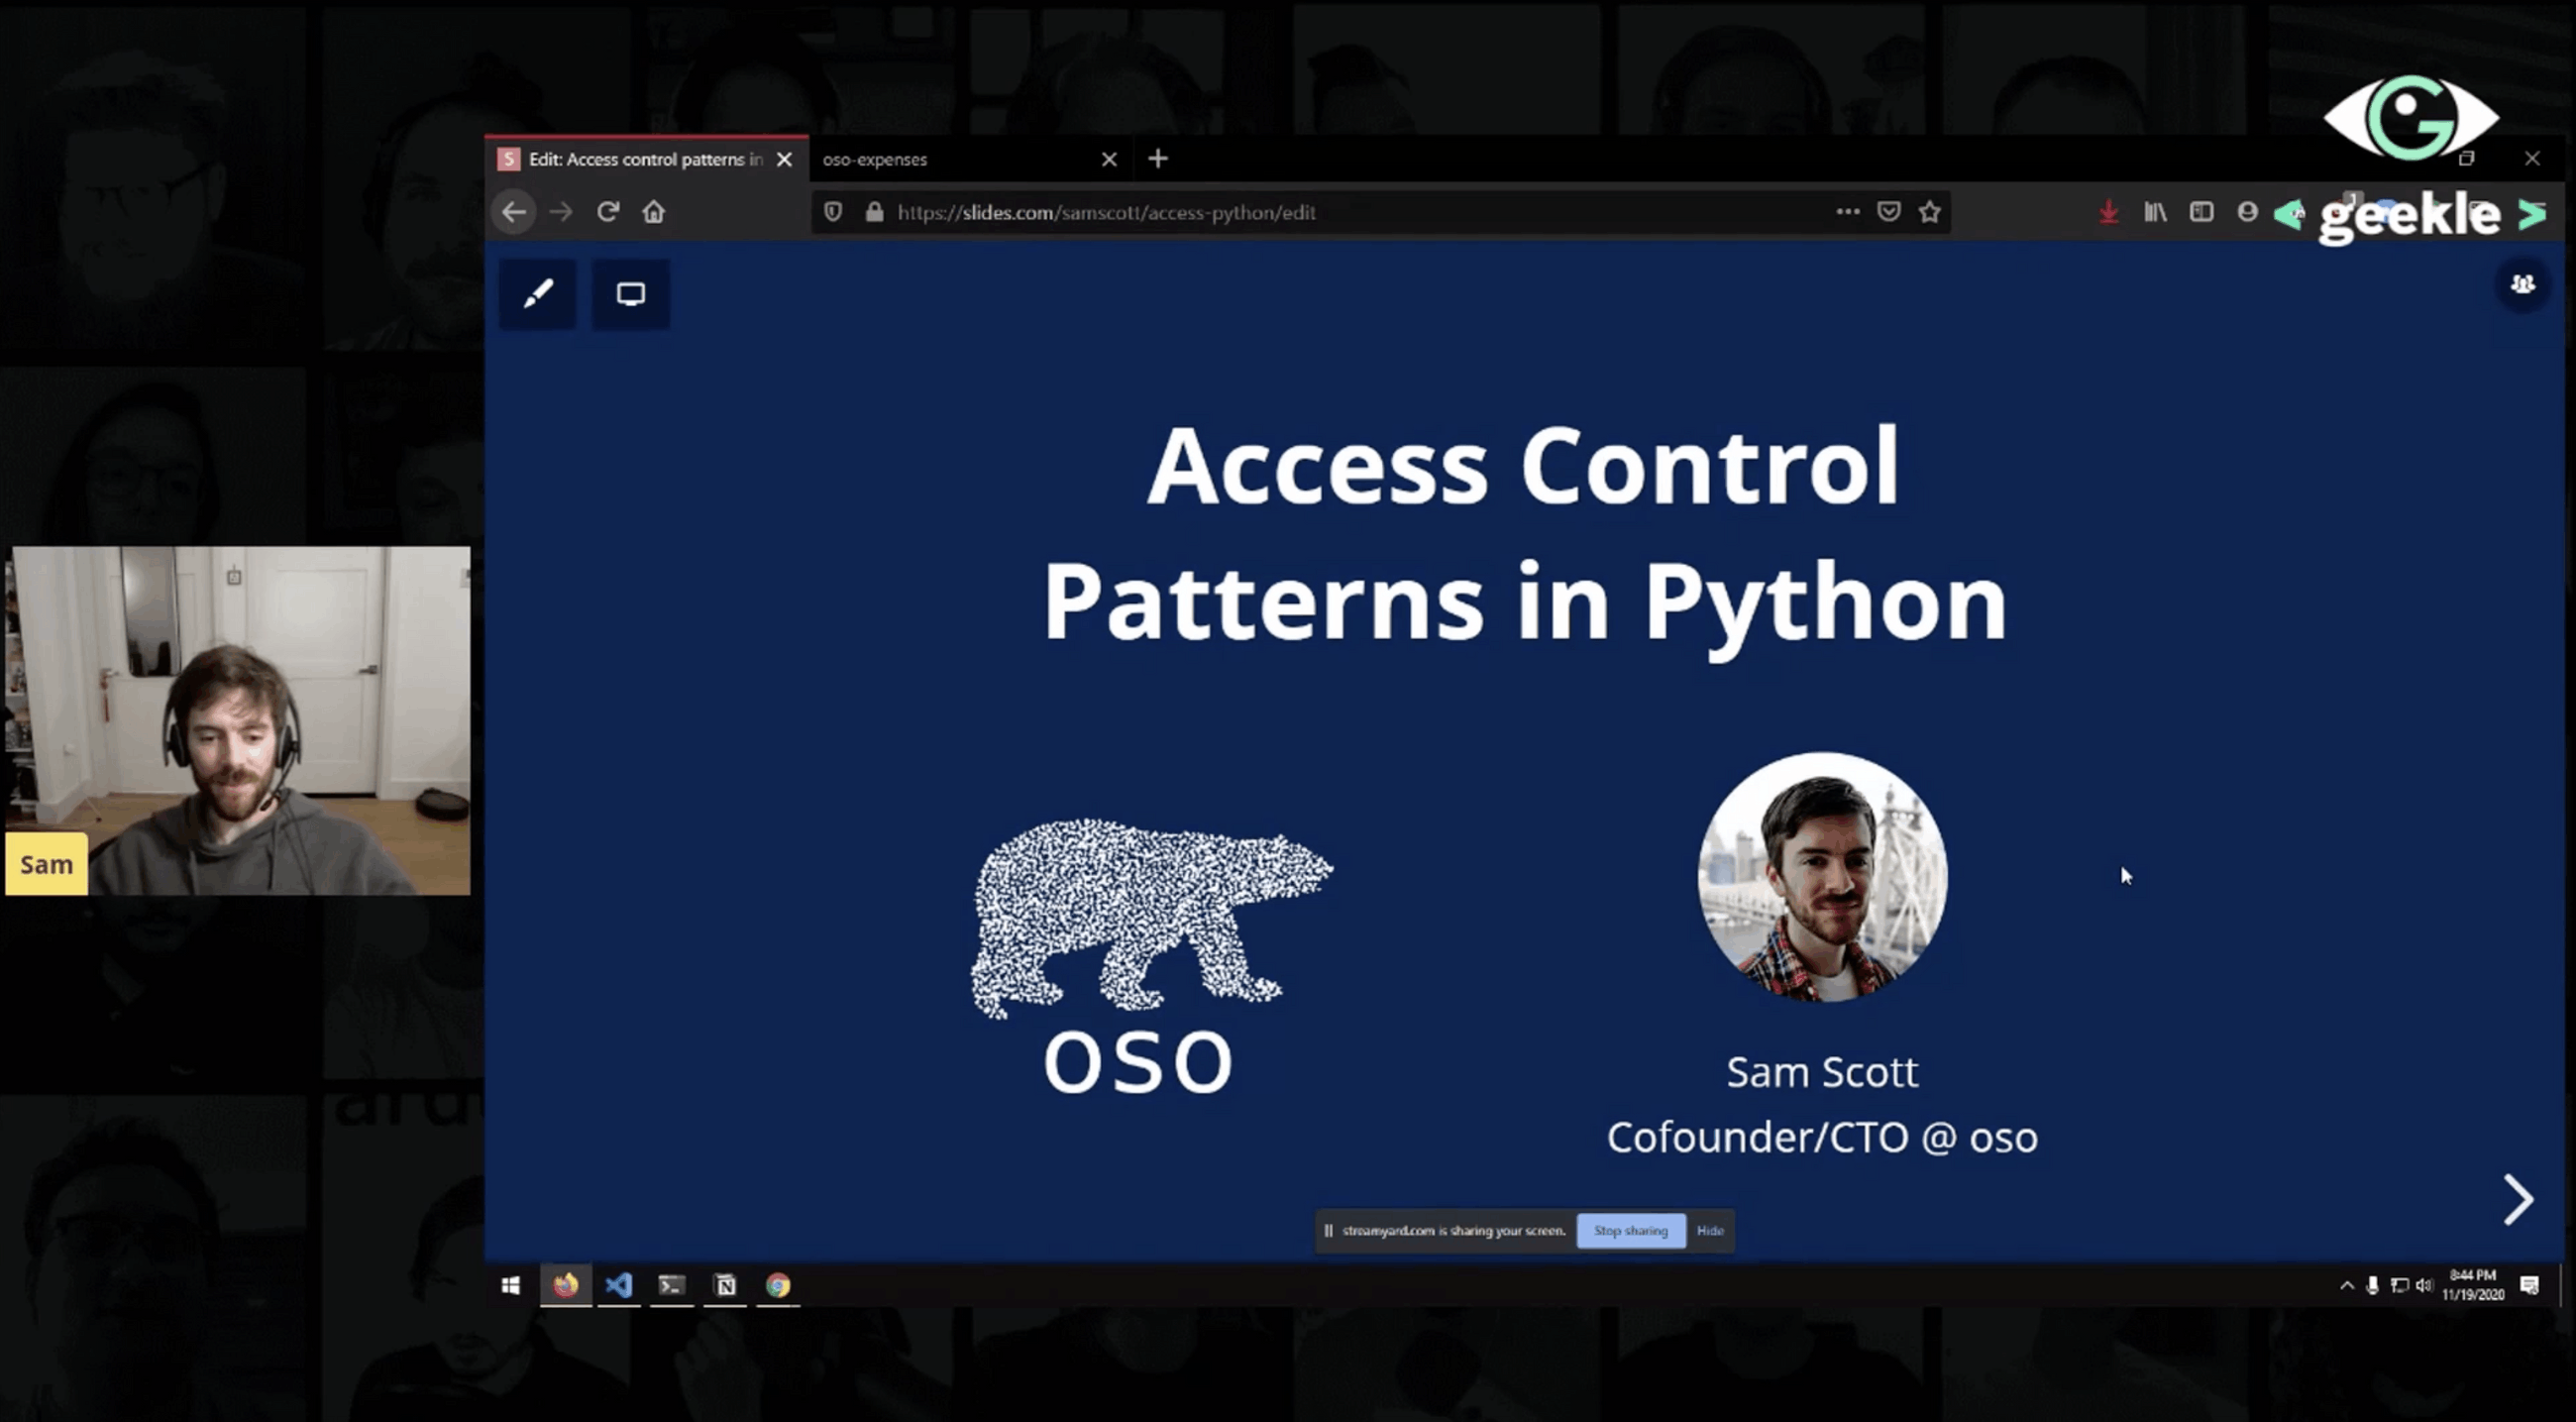Go back with browser back arrow

514,212
